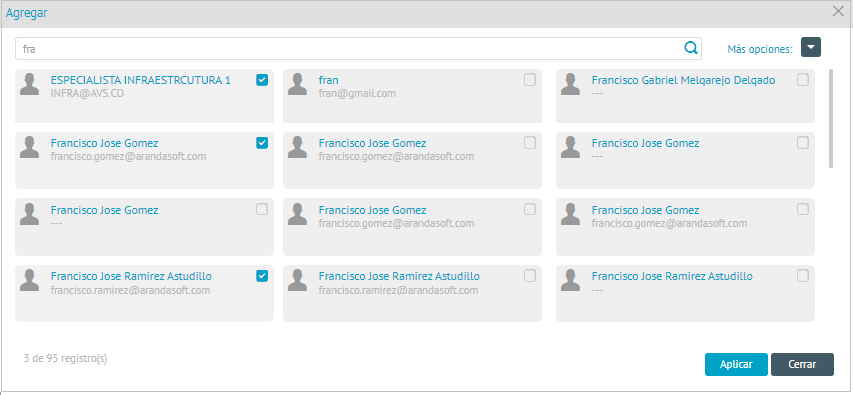Click the person icon beside INFRA@AVS.CO
Viewport: 853px width, 395px height.
[29, 84]
